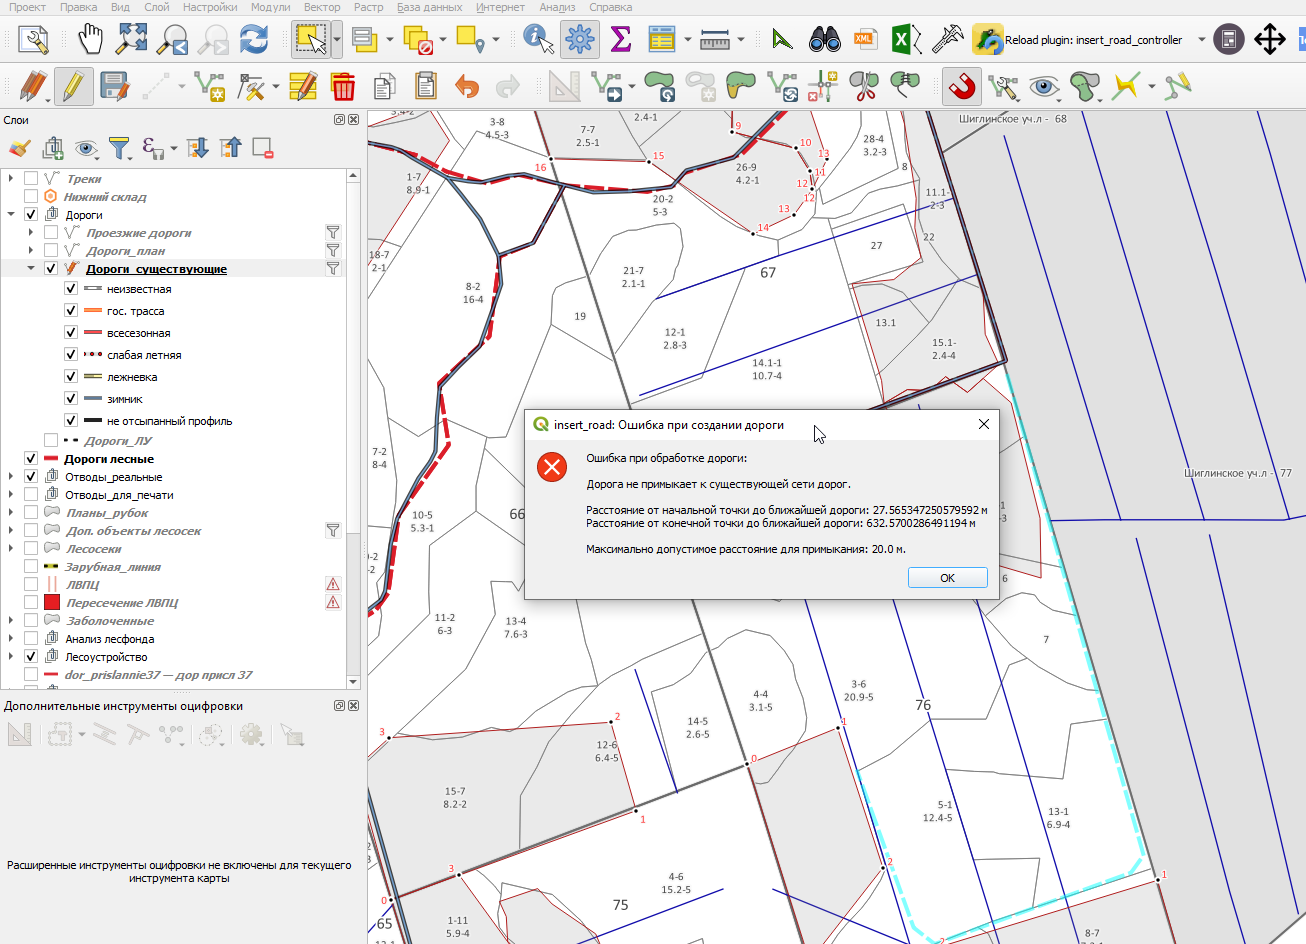The width and height of the screenshot is (1306, 944).
Task: Disable the Лесоустройство layer checkbox
Action: pyautogui.click(x=31, y=657)
